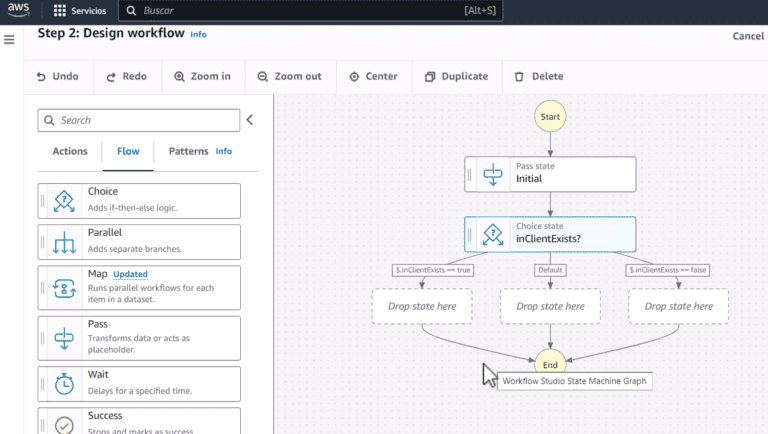This screenshot has height=434, width=768.
Task: Click drop placeholder under true branch
Action: coord(422,306)
